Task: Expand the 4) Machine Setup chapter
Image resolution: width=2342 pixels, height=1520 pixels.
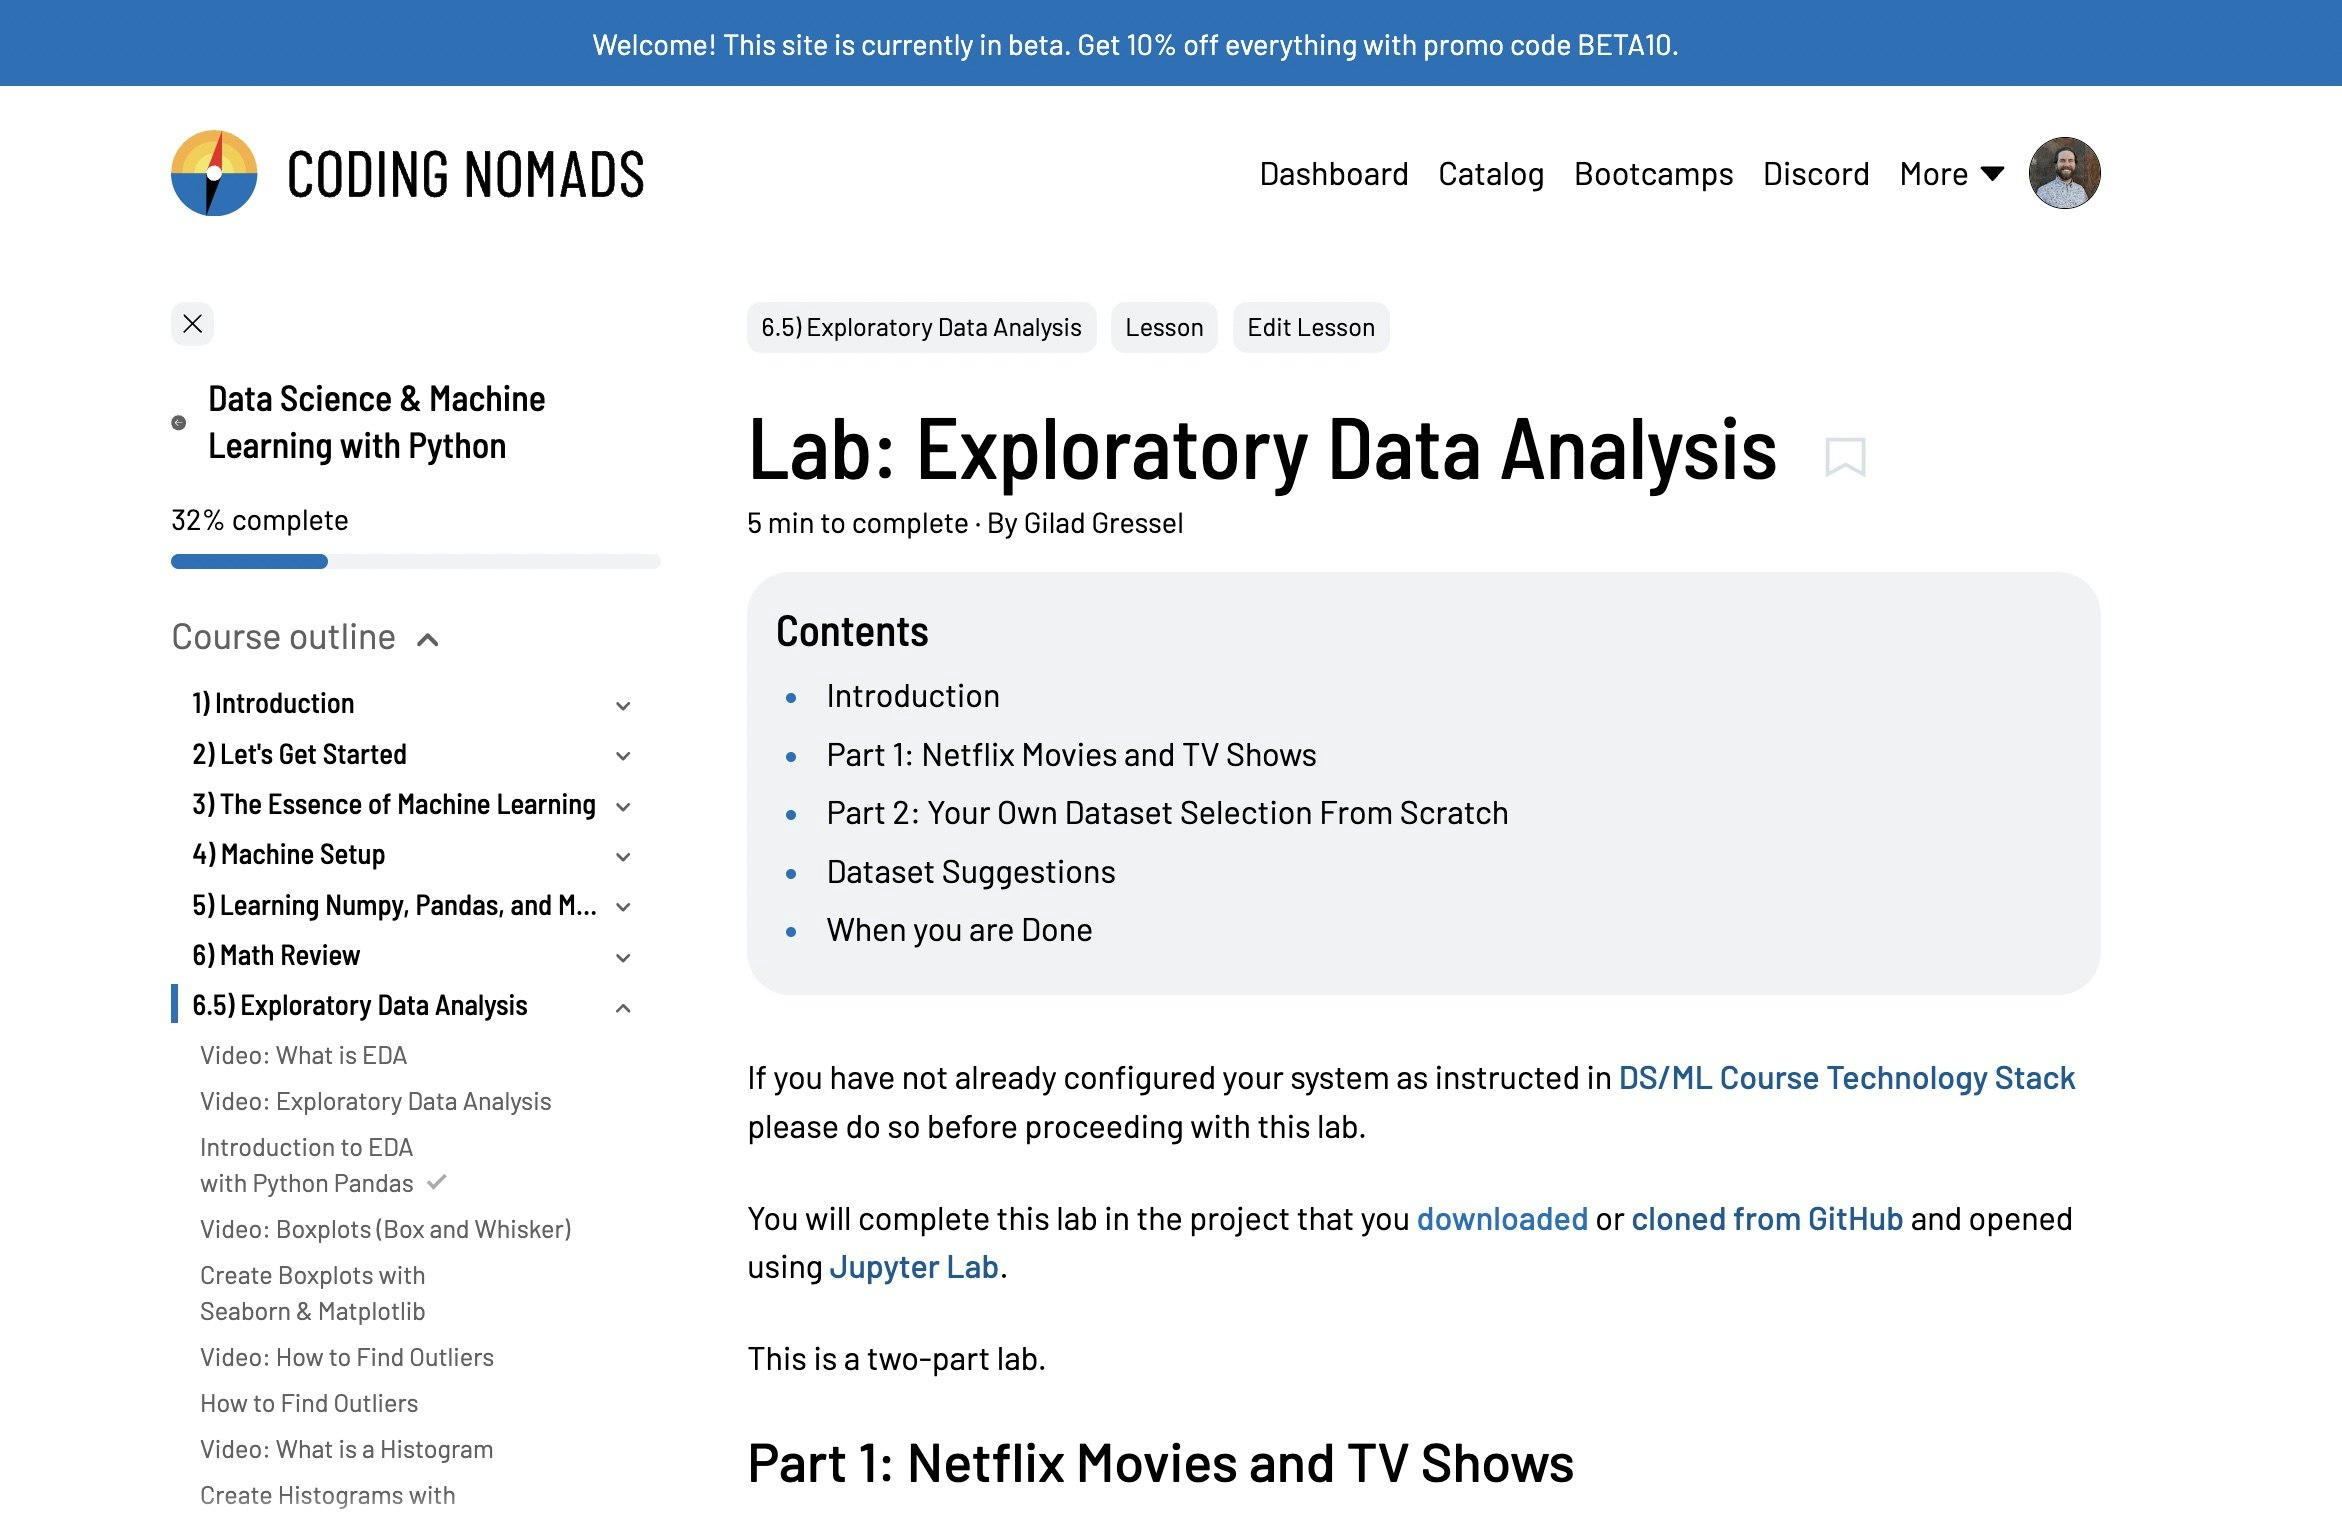Action: [x=623, y=857]
